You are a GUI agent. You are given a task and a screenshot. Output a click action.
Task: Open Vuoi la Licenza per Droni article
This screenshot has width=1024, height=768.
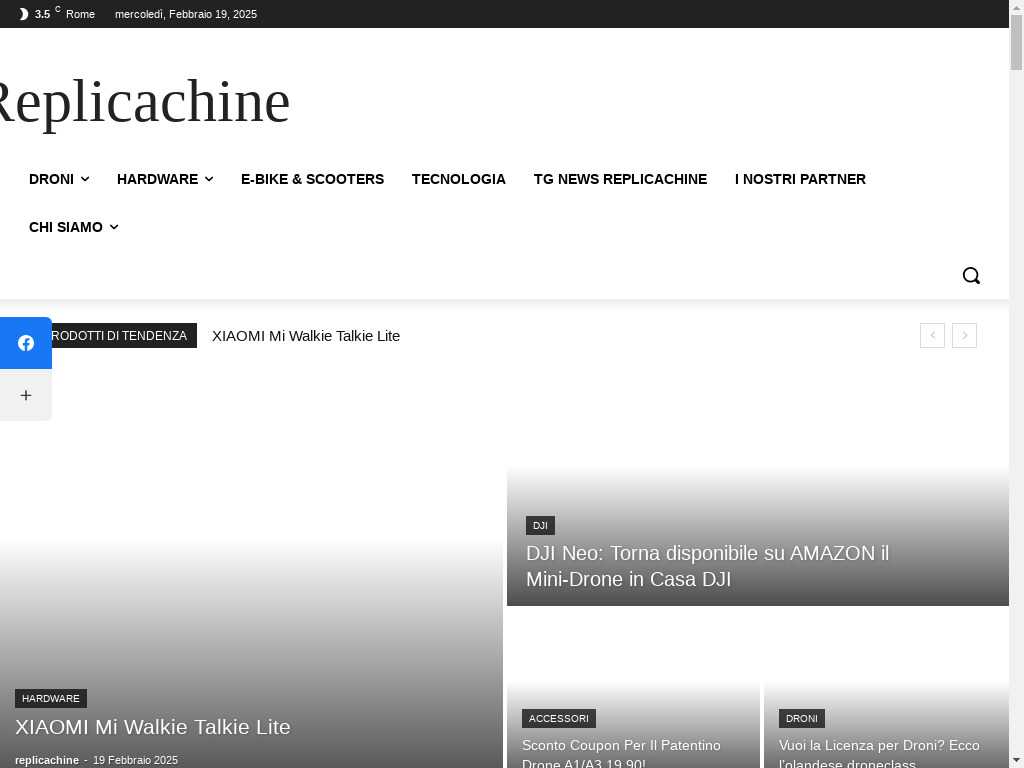tap(879, 754)
